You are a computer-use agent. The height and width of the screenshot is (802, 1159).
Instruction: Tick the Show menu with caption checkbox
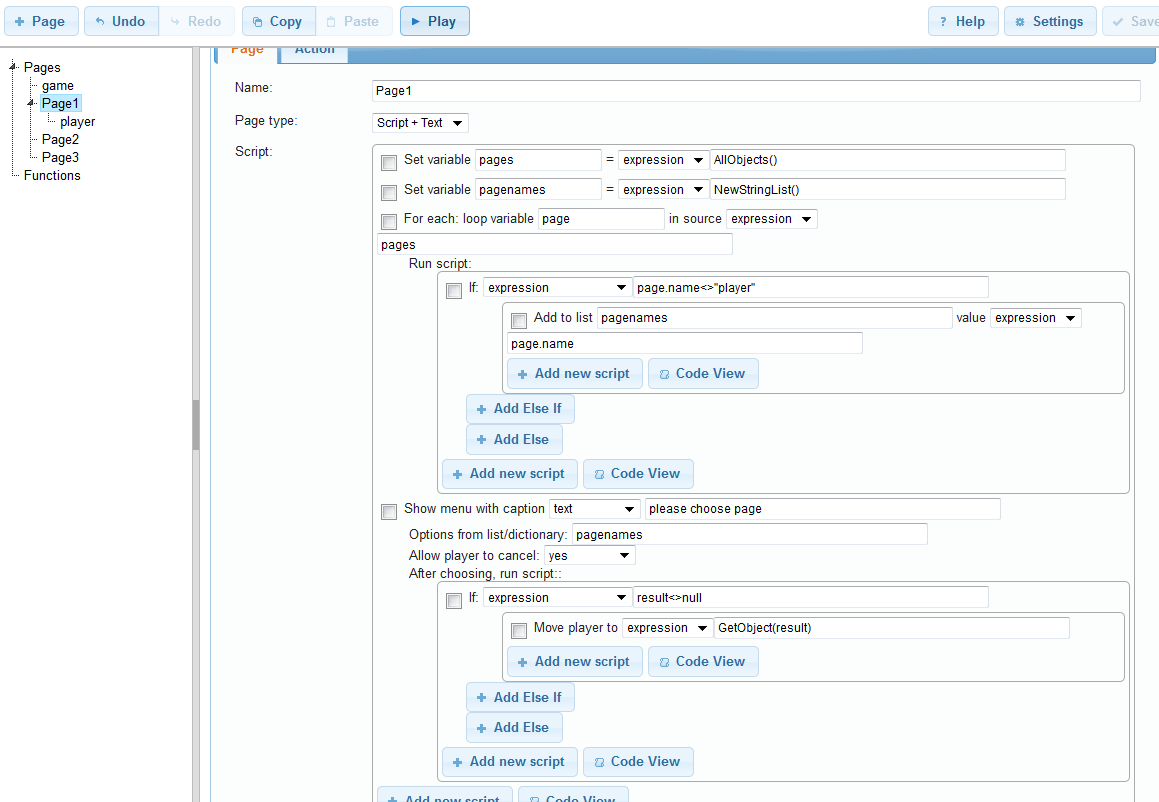389,512
